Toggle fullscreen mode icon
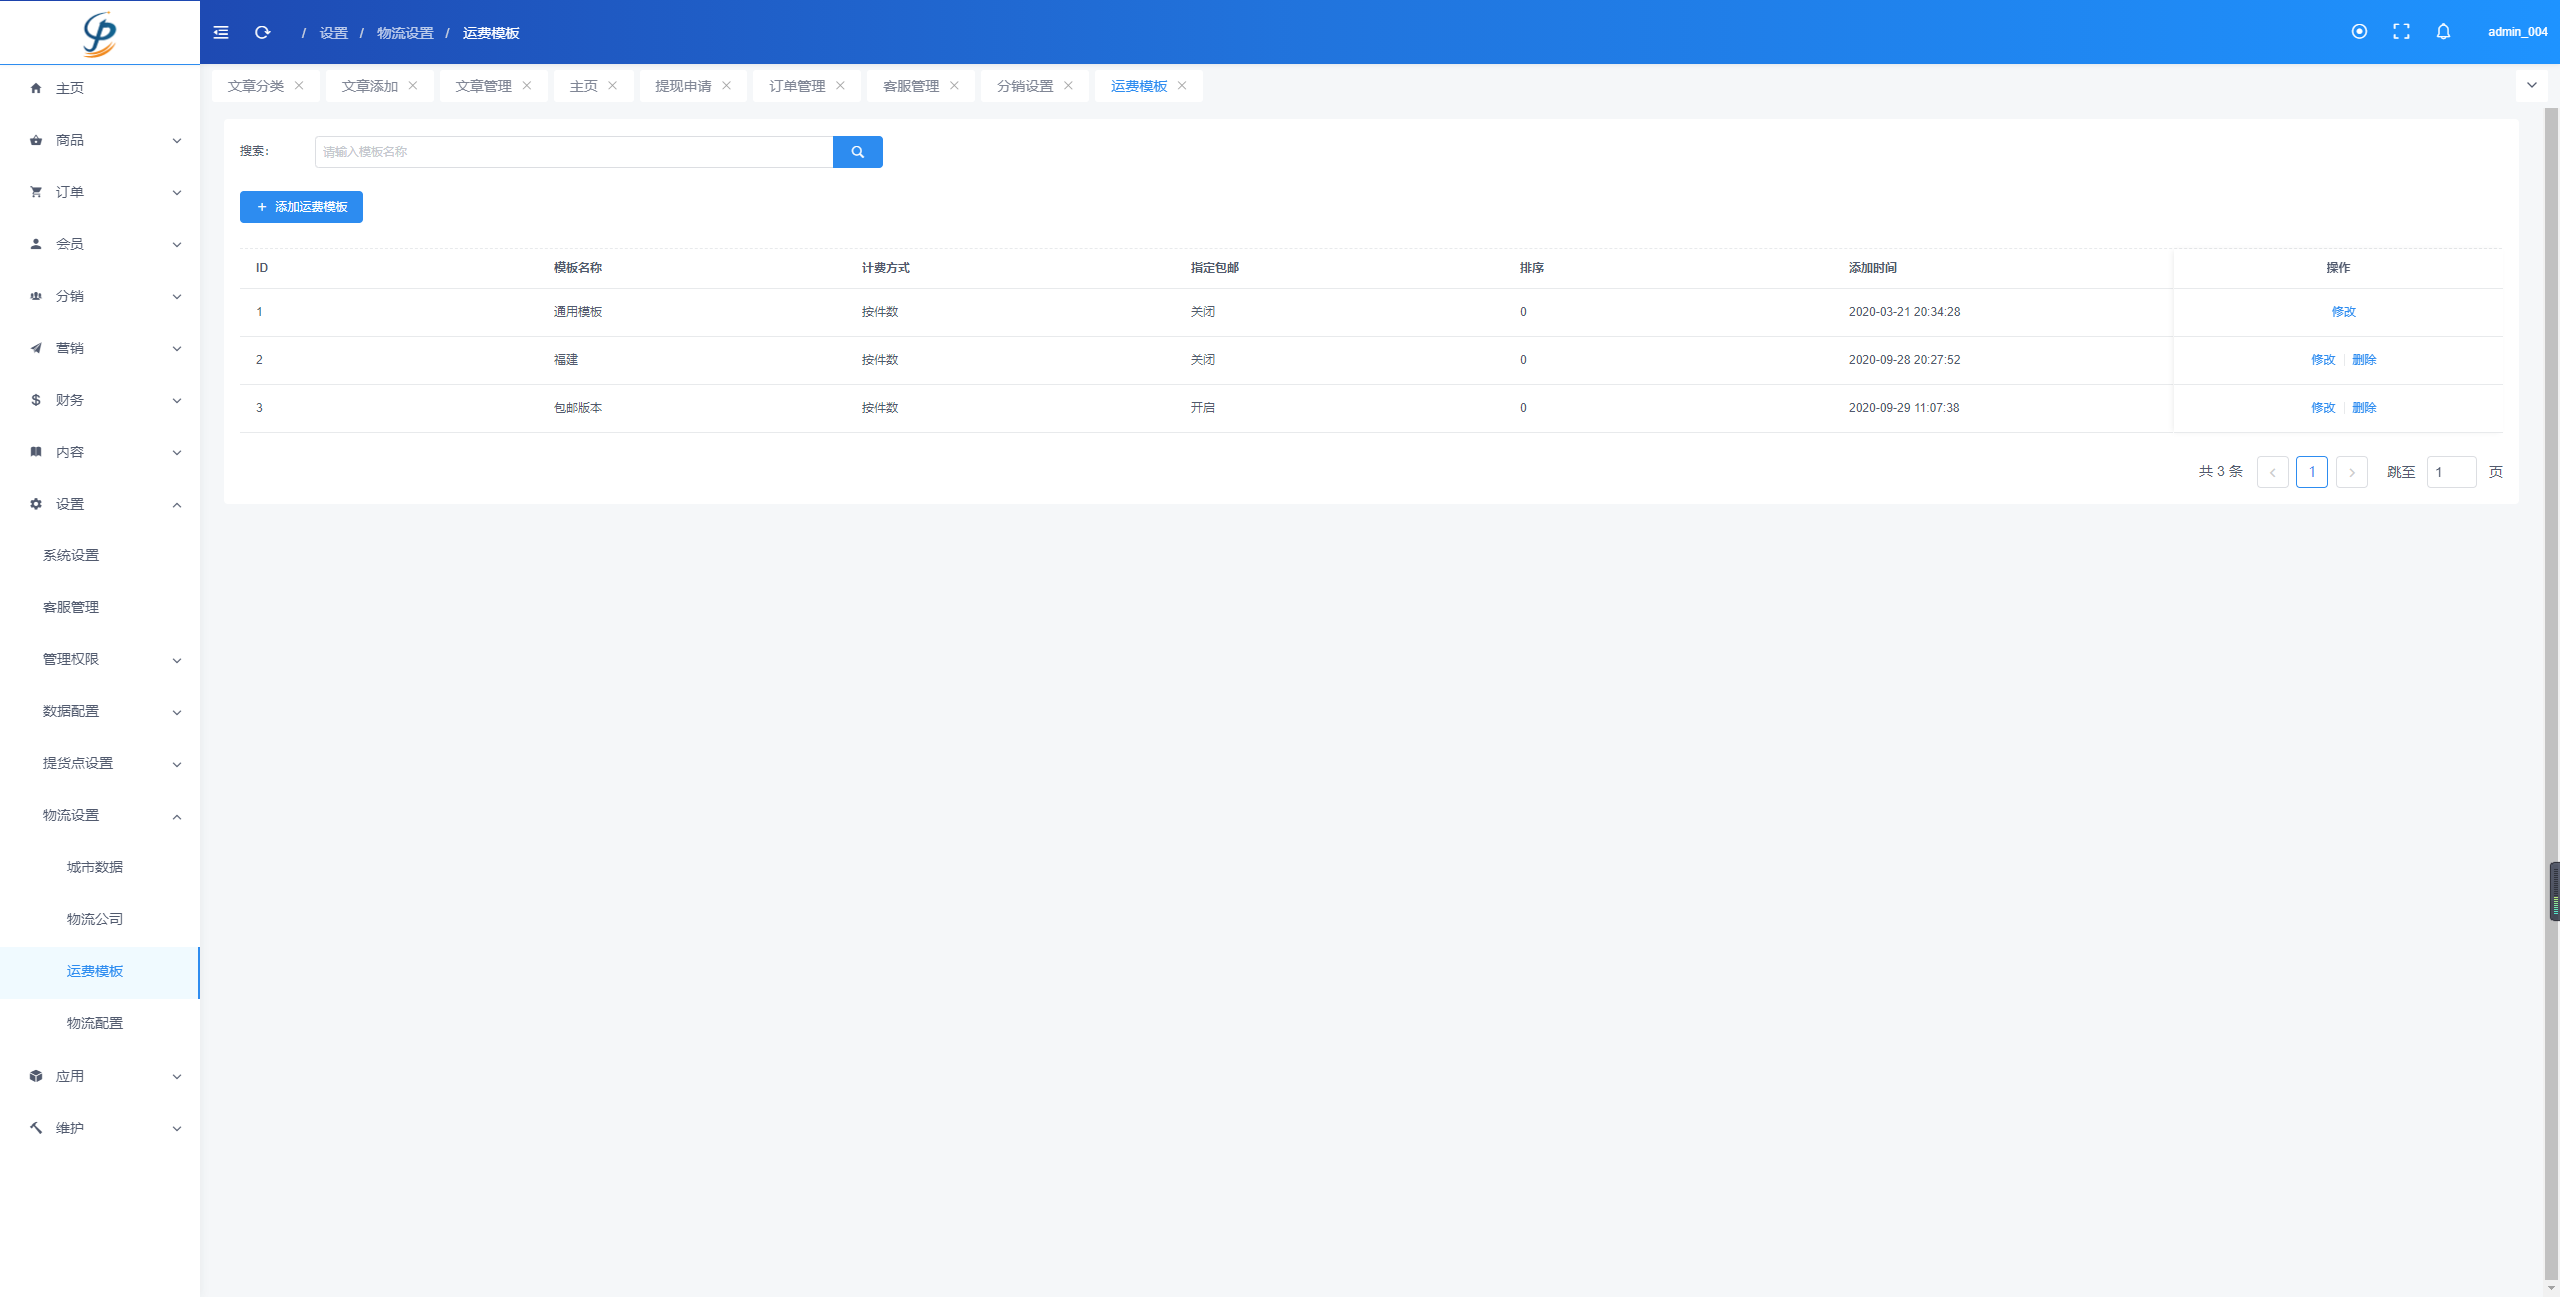Viewport: 2560px width, 1297px height. click(x=2401, y=32)
